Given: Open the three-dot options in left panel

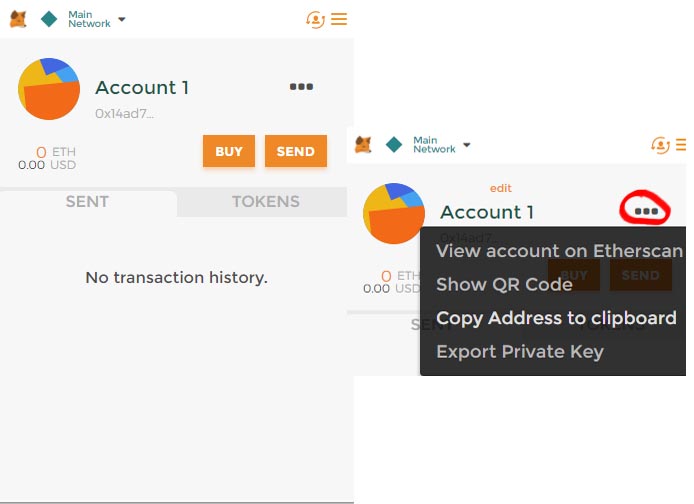Looking at the screenshot, I should pos(301,87).
